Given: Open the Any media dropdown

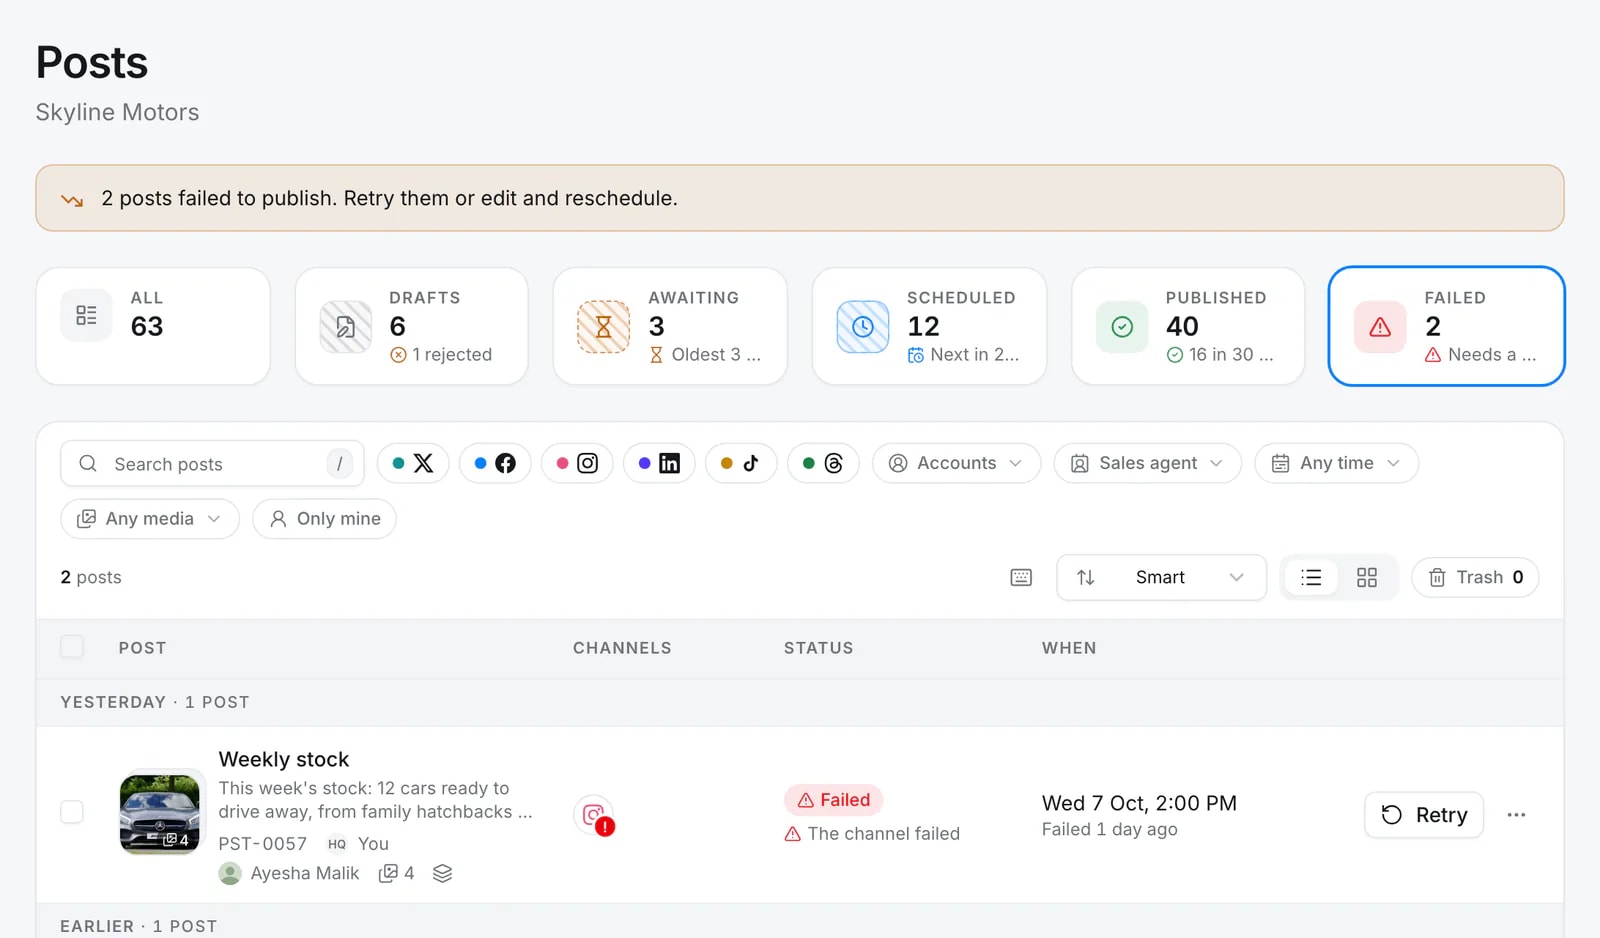Looking at the screenshot, I should tap(150, 519).
